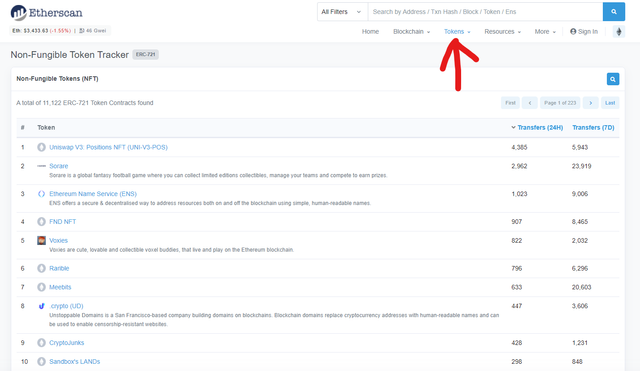Click the Non-Fungible Token Tracker heading
Screen dimensions: 640x371
coord(69,55)
